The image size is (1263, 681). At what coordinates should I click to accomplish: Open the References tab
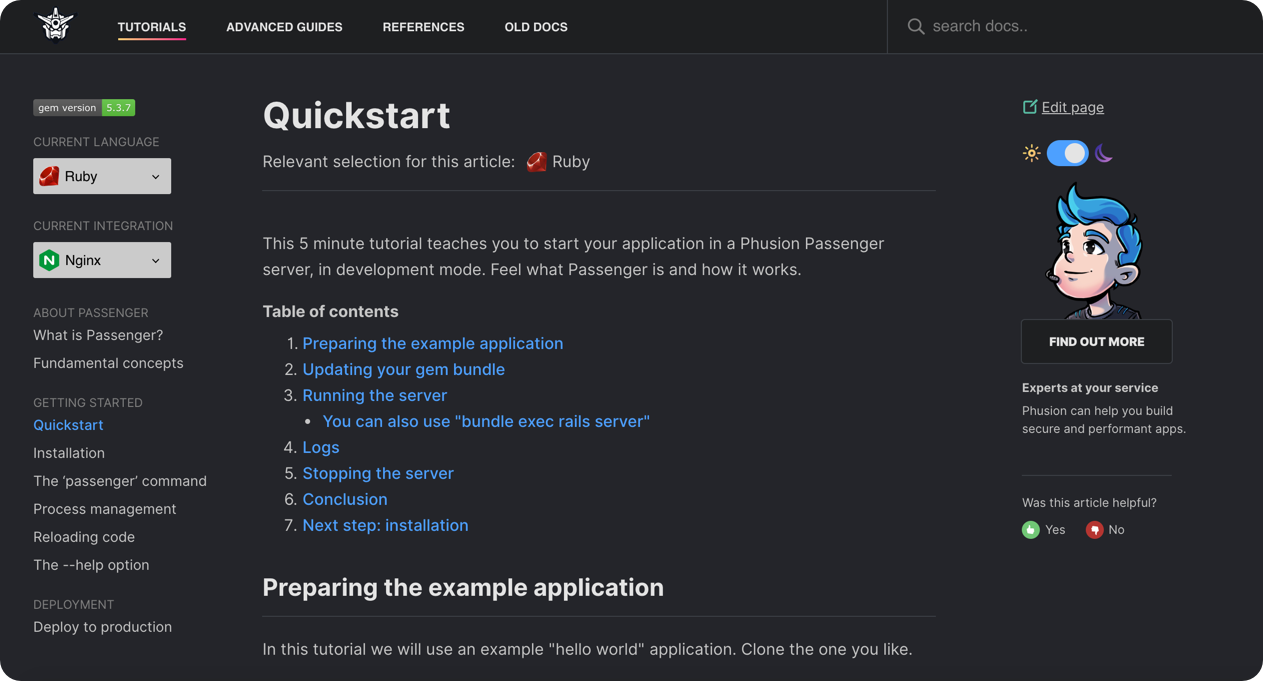tap(423, 27)
